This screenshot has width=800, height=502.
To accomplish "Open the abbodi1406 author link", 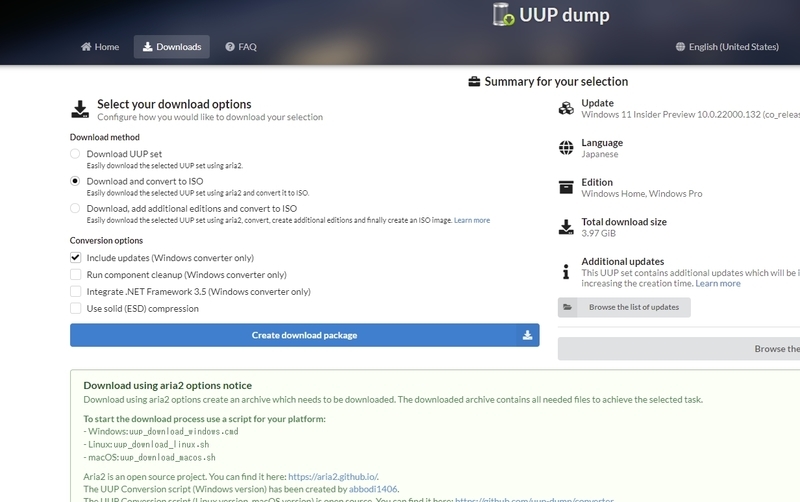I will [x=373, y=489].
